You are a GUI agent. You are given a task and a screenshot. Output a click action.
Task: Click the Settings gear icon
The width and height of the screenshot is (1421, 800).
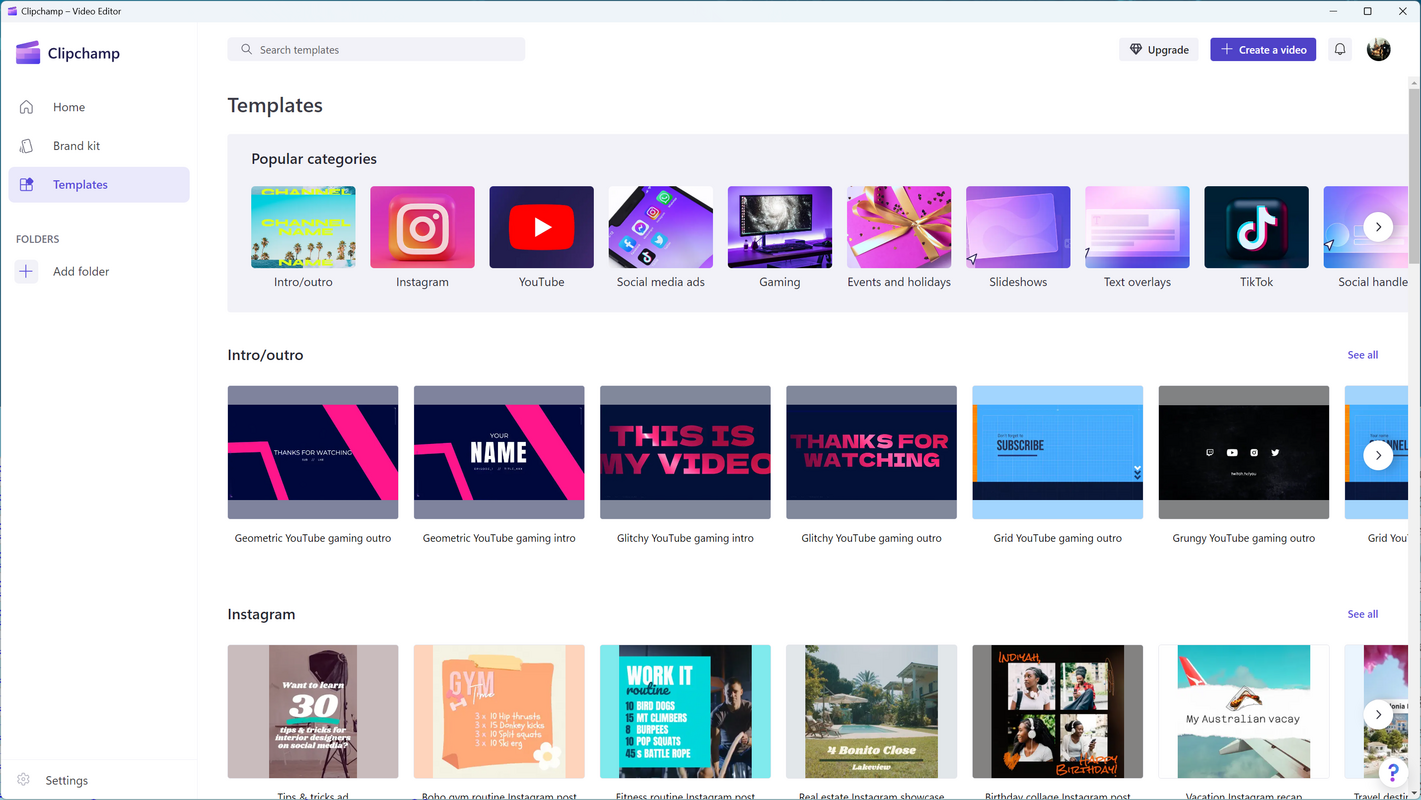pos(24,780)
